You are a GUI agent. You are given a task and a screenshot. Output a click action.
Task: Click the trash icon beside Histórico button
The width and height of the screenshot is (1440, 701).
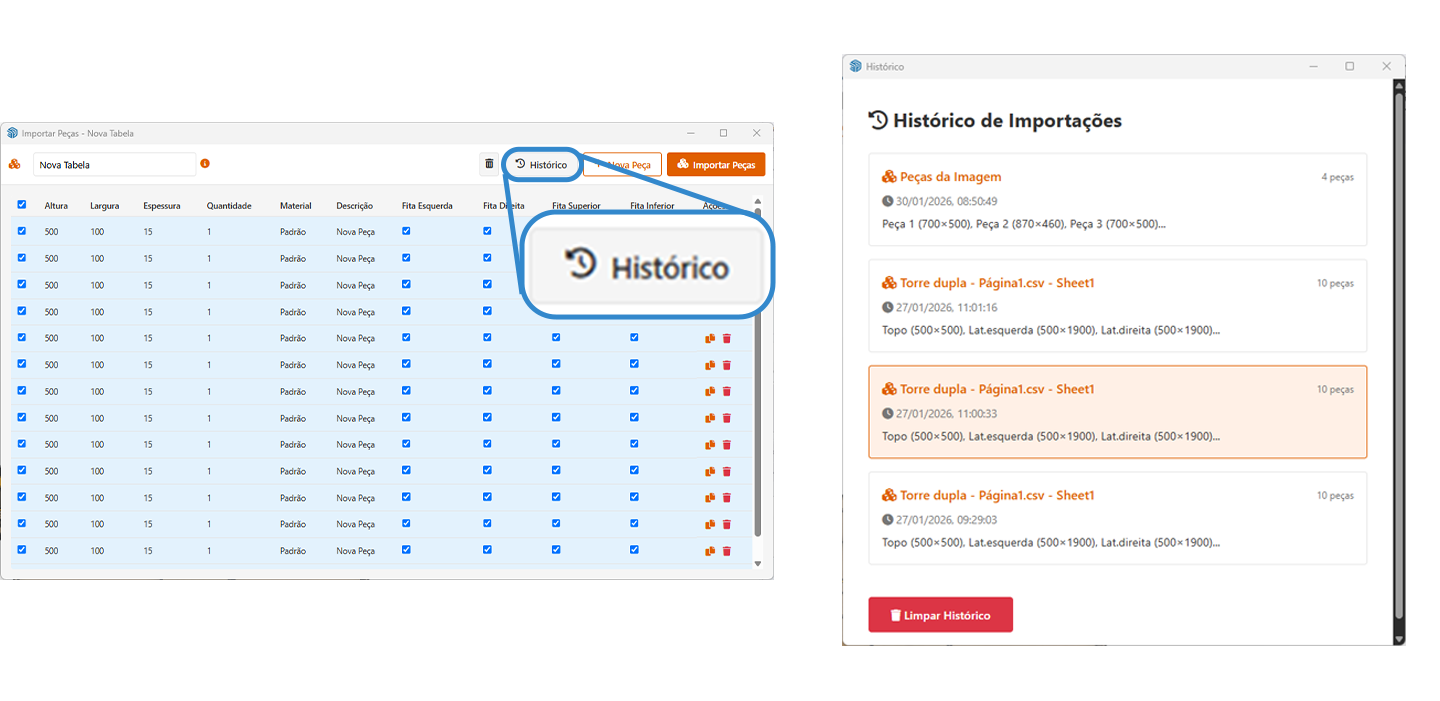[489, 164]
